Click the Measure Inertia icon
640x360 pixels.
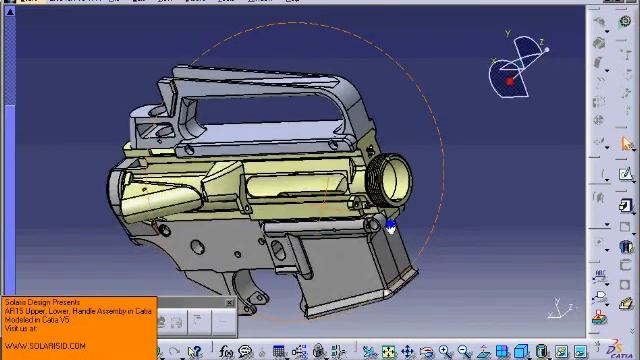(599, 318)
